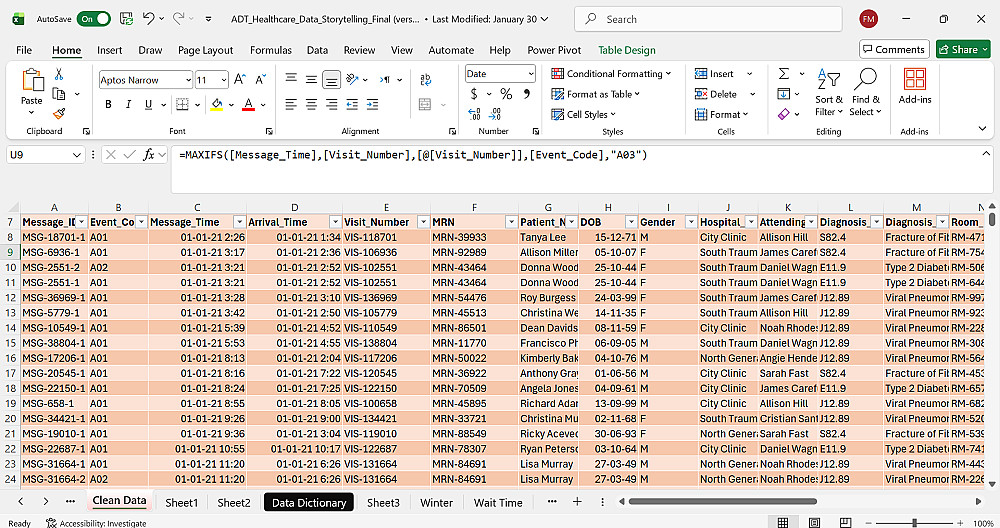Open the Comments pane button

point(893,49)
